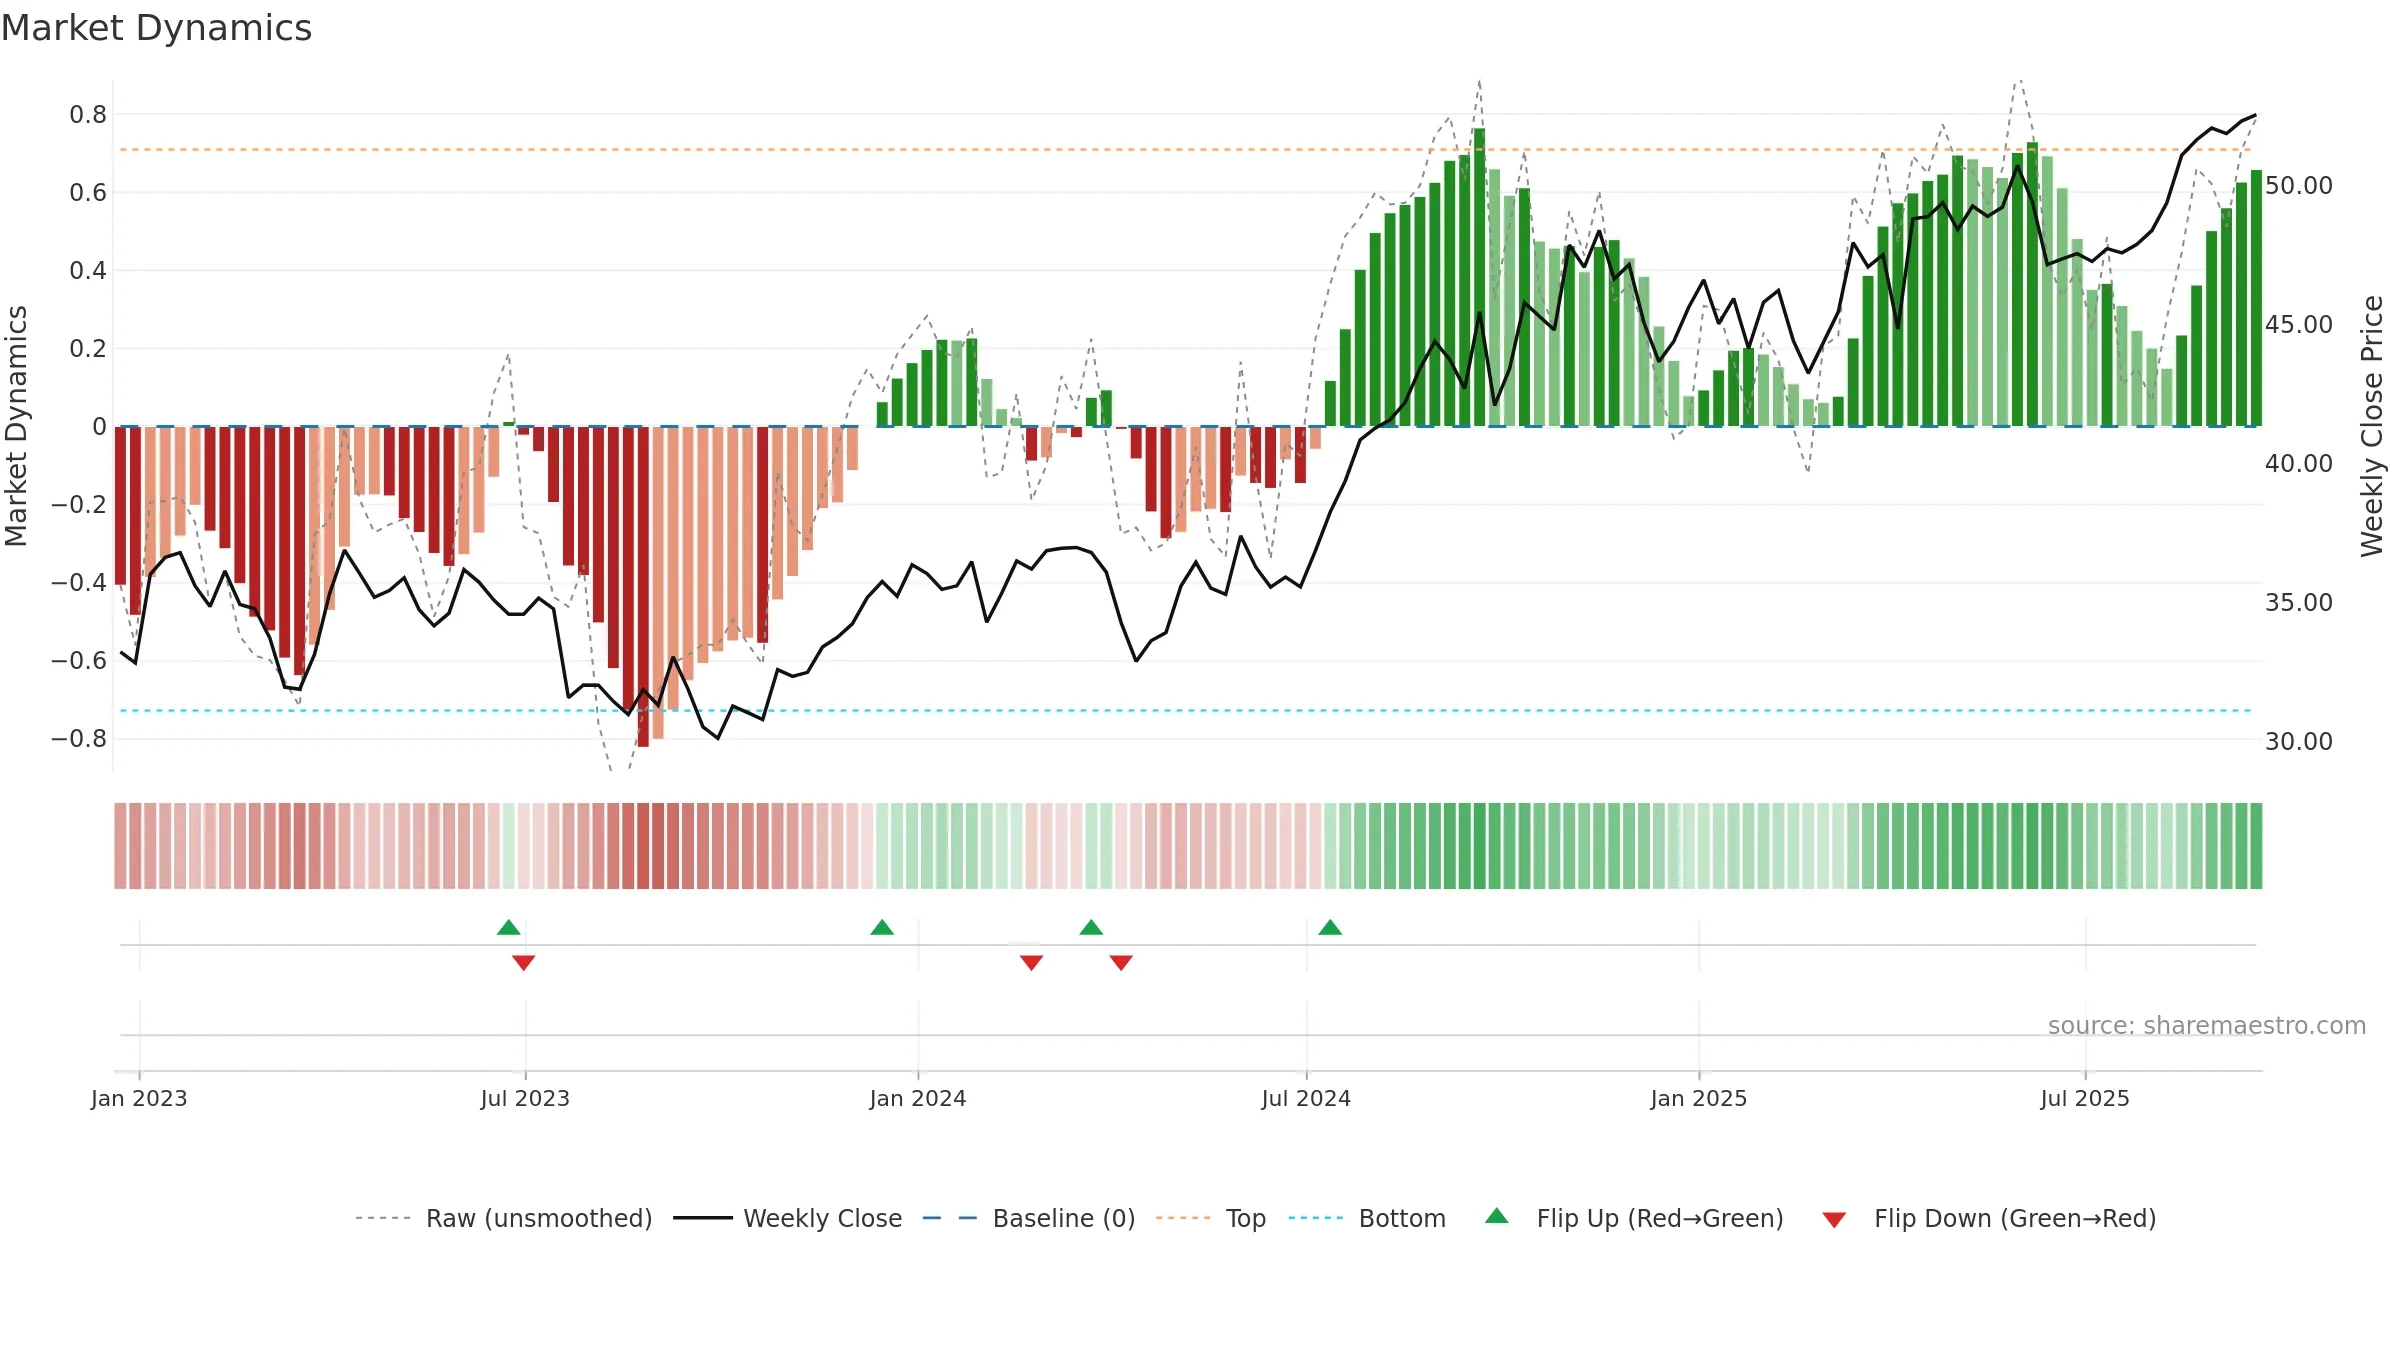Viewport: 2400px width, 1350px height.
Task: Click the 30.00 price tick label
Action: 2299,742
